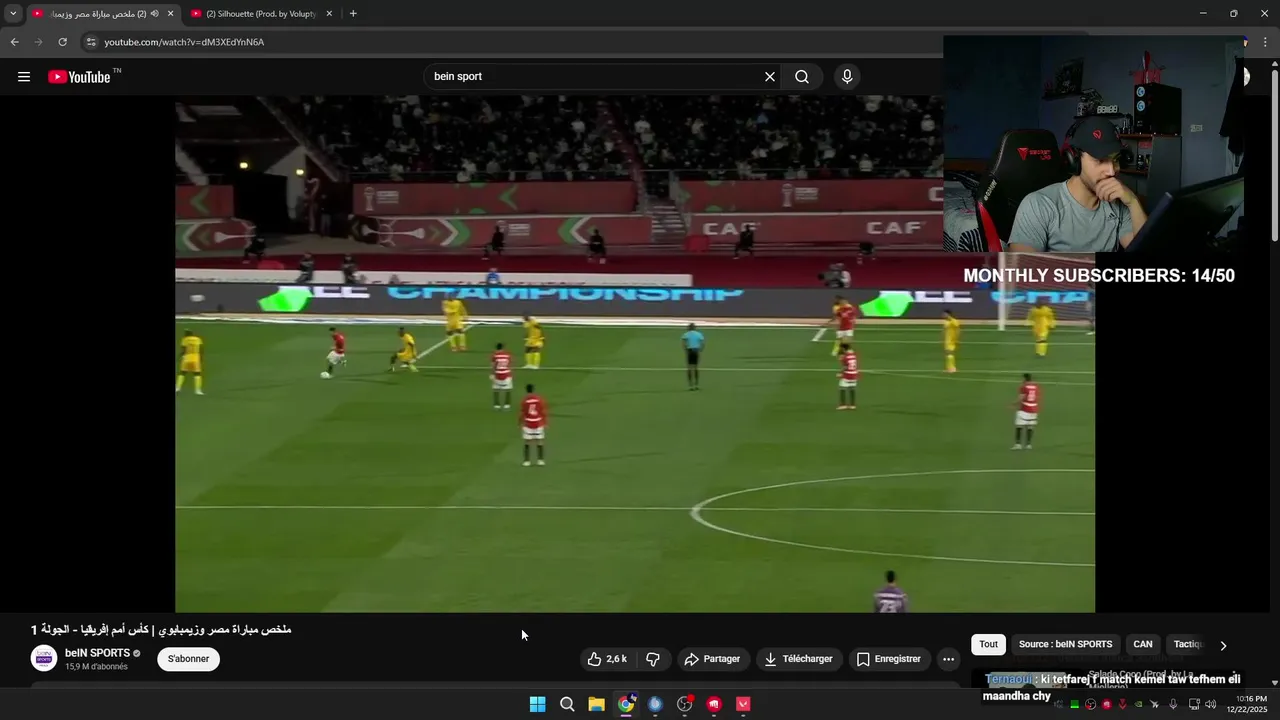View site information icon in address bar

pos(90,42)
